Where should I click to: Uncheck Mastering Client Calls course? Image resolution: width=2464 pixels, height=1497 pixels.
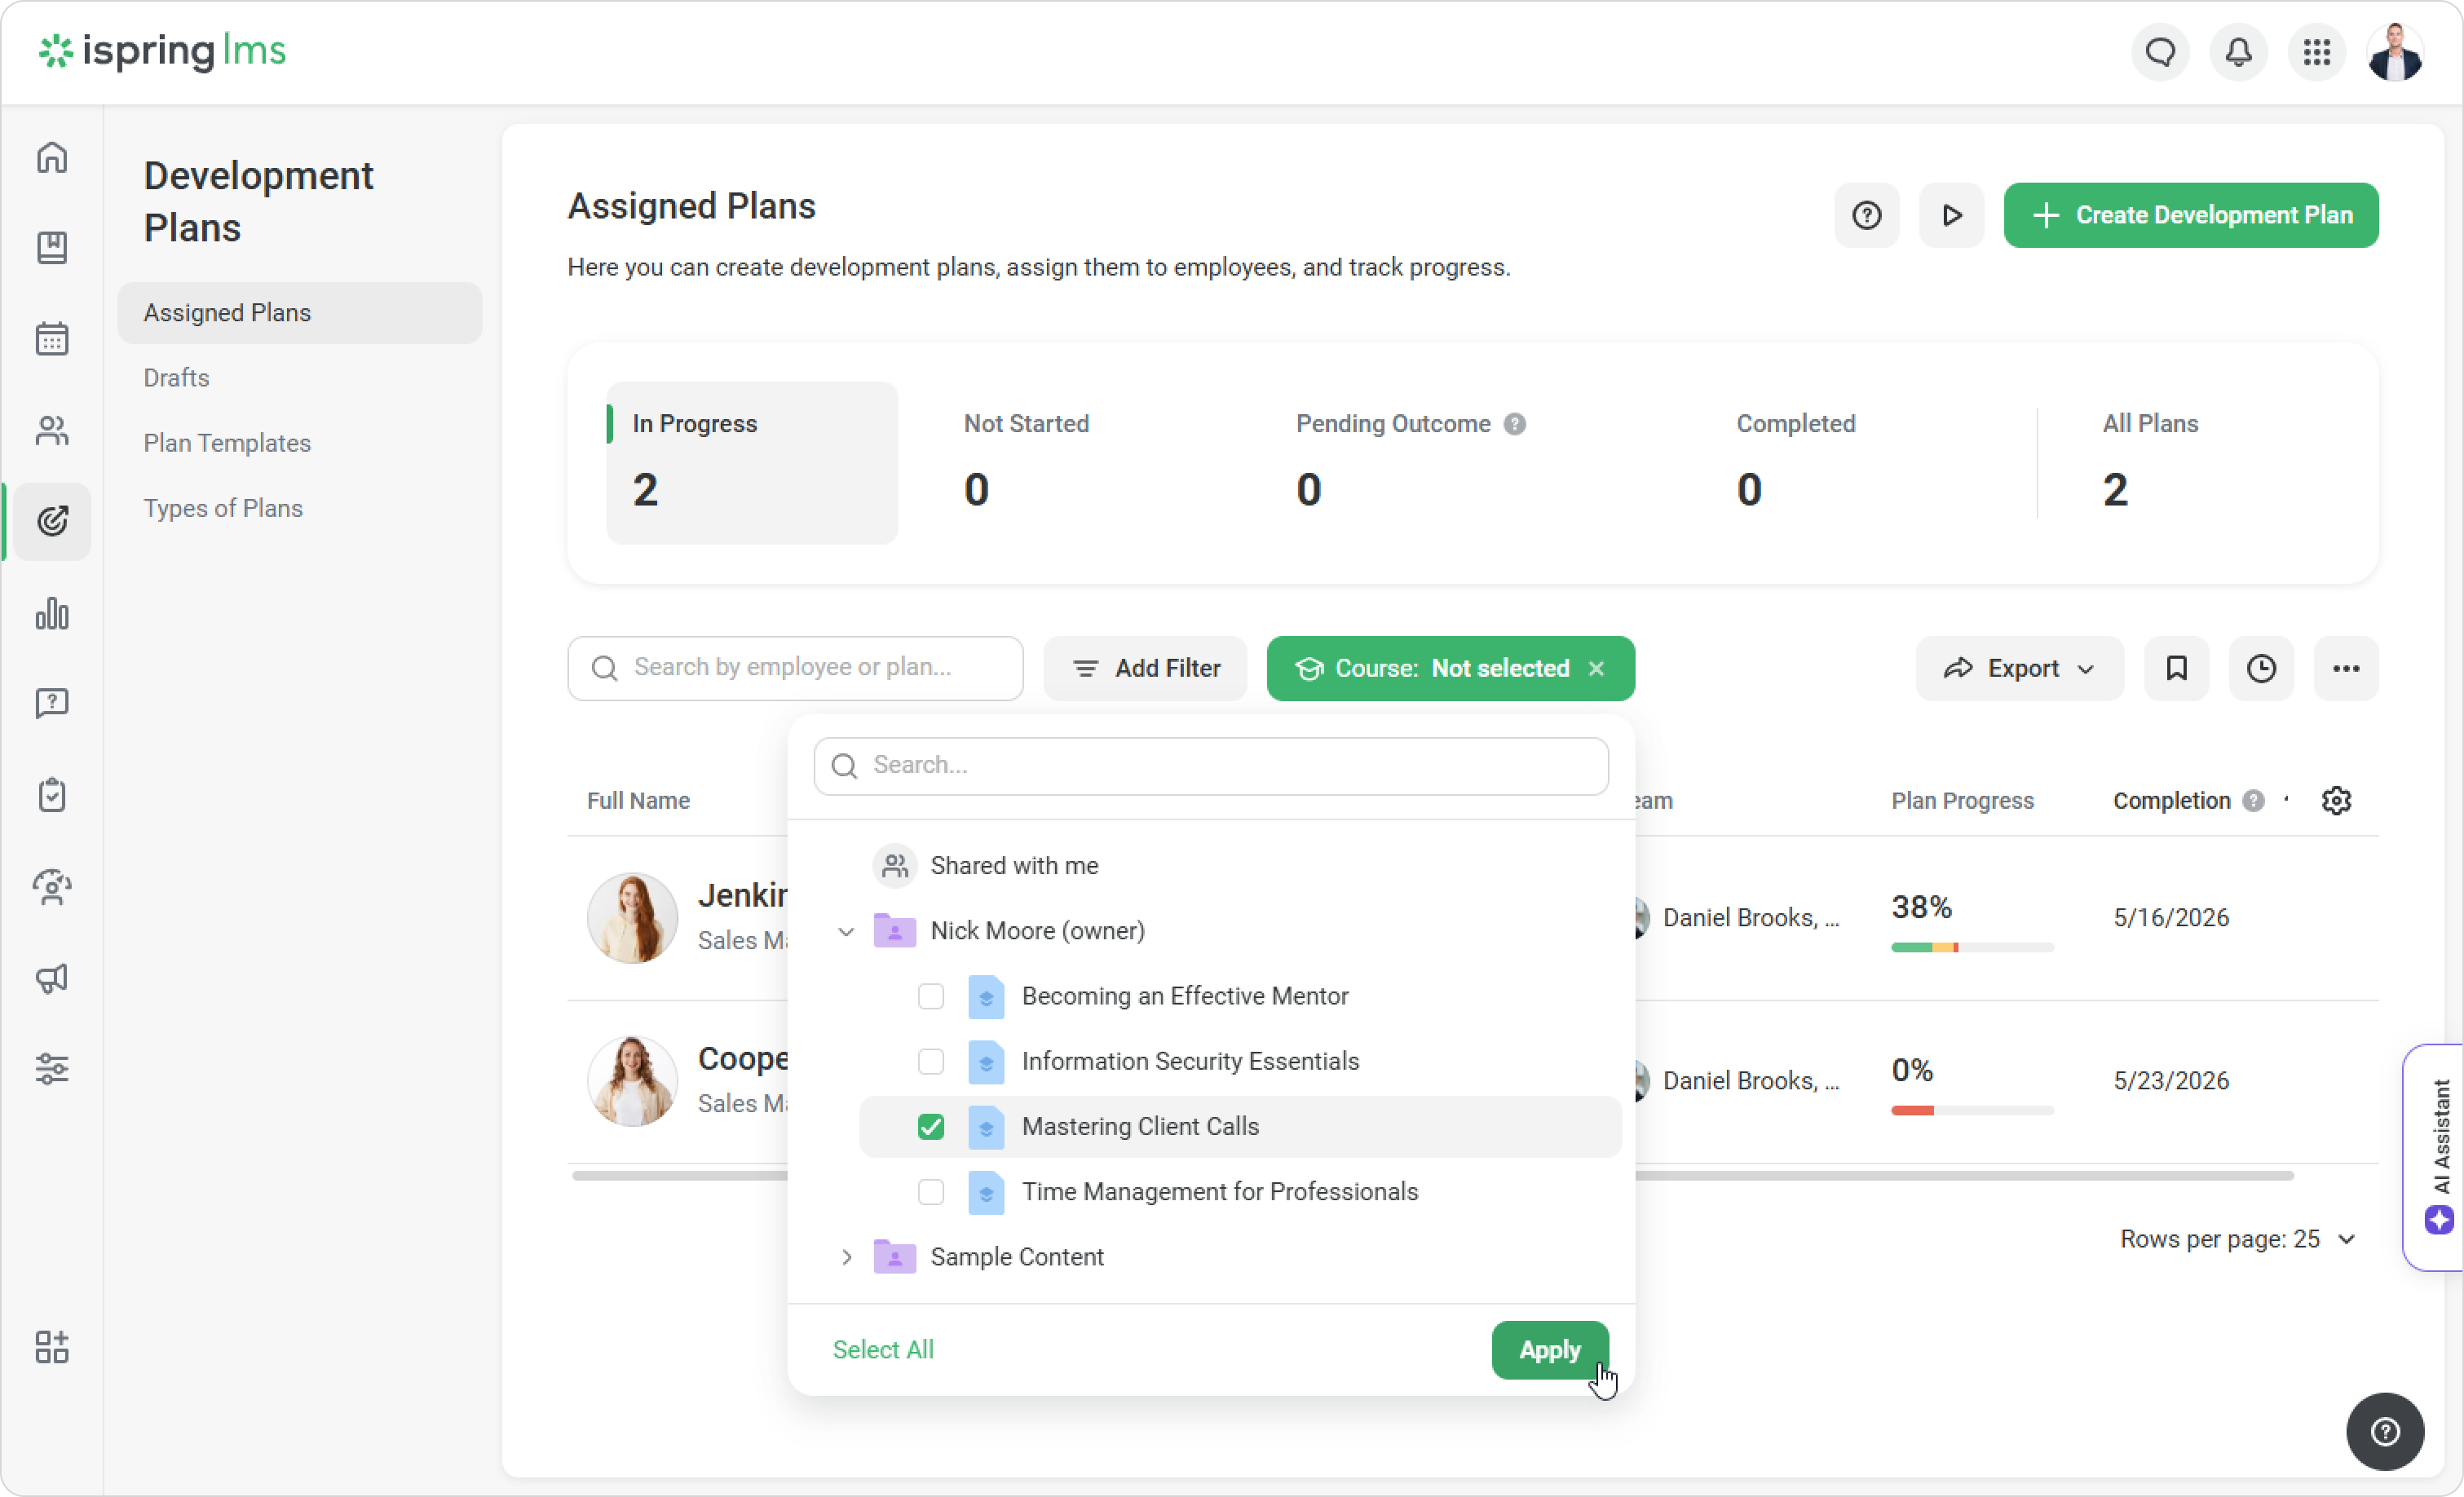pyautogui.click(x=931, y=1126)
